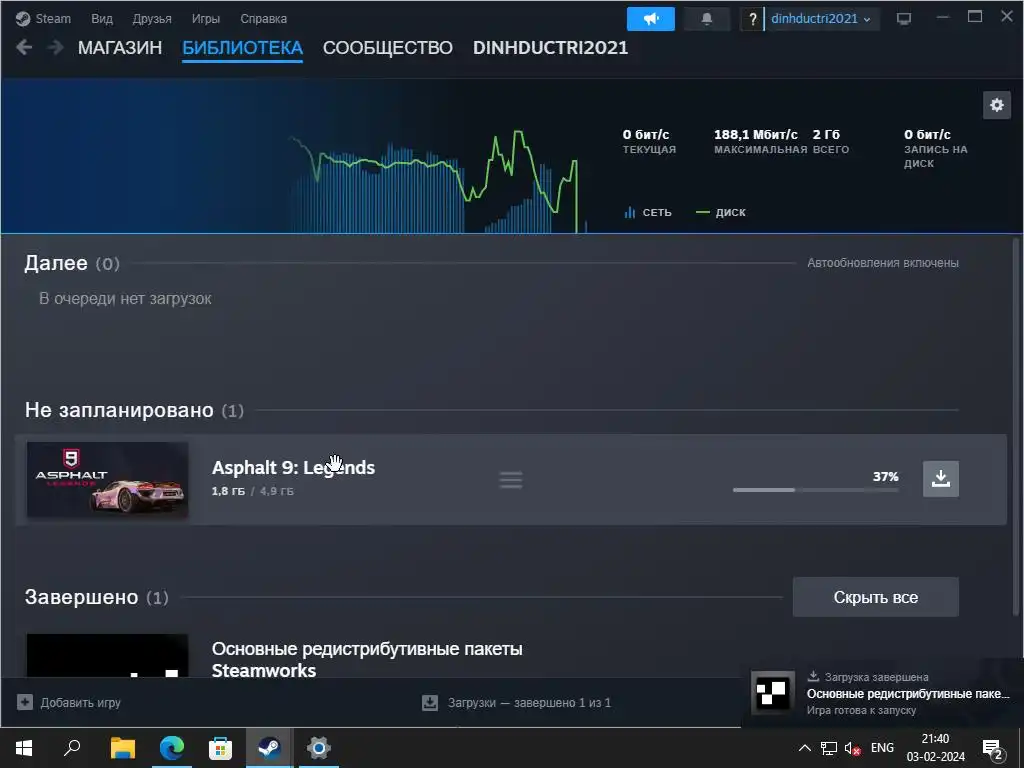
Task: Click the 37% progress label
Action: (886, 476)
